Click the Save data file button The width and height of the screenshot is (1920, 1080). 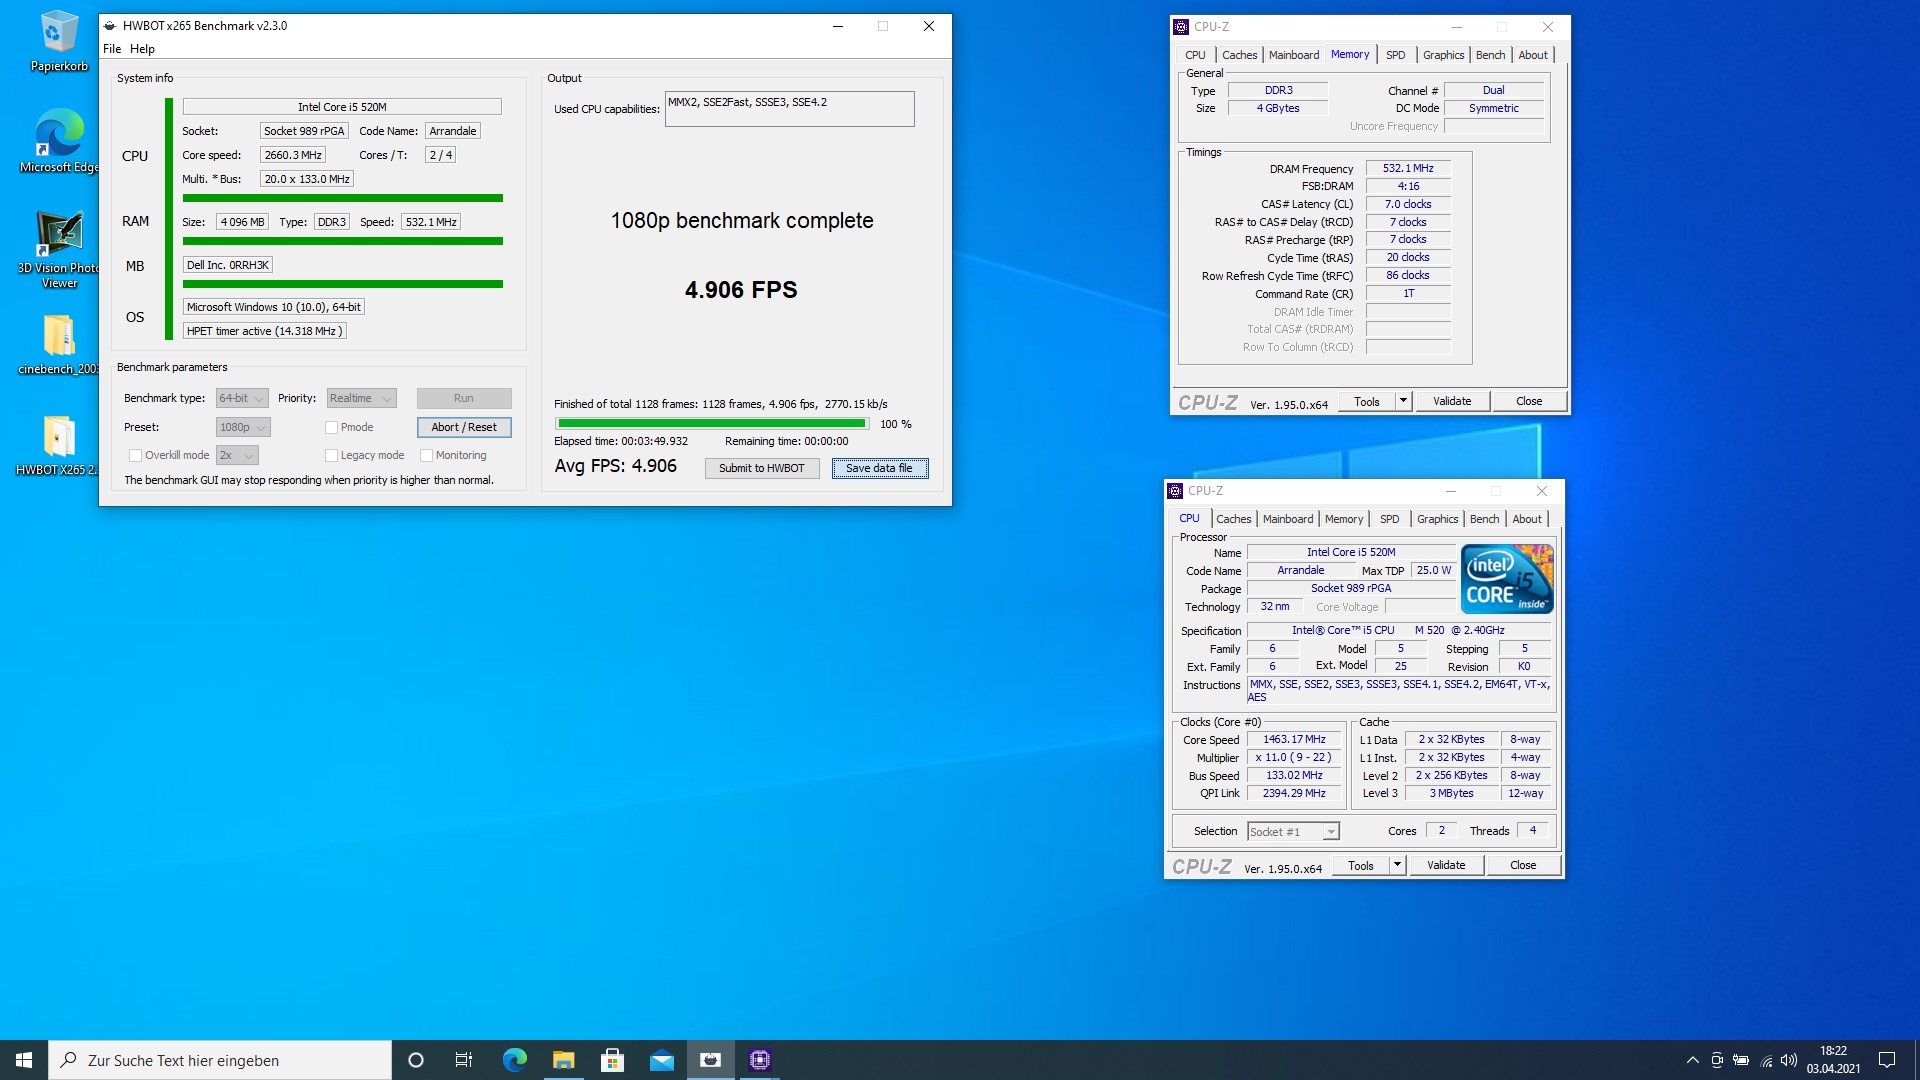click(x=880, y=468)
